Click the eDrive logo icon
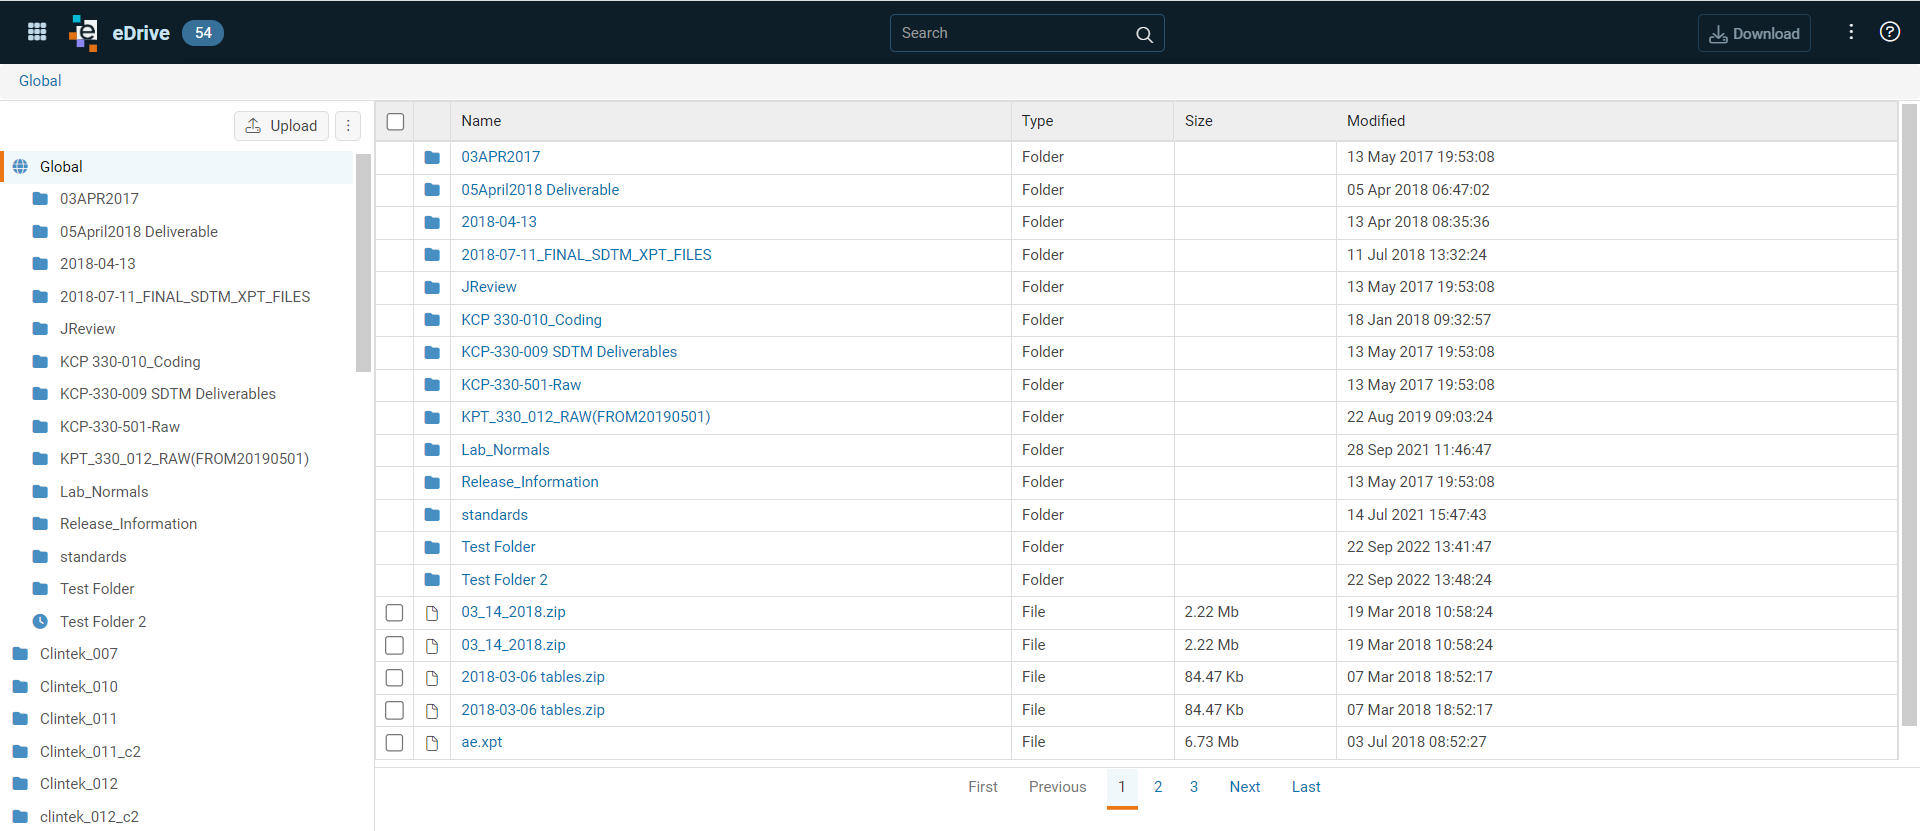Viewport: 1920px width, 831px height. pyautogui.click(x=84, y=33)
